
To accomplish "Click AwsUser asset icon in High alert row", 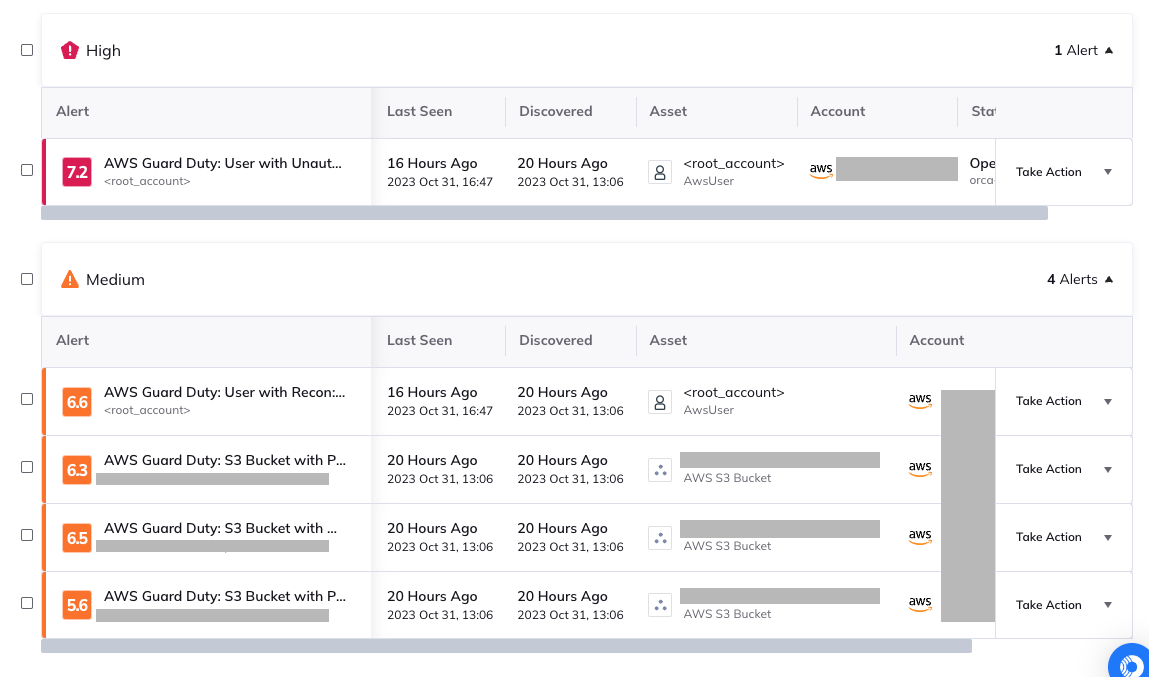I will click(x=660, y=172).
